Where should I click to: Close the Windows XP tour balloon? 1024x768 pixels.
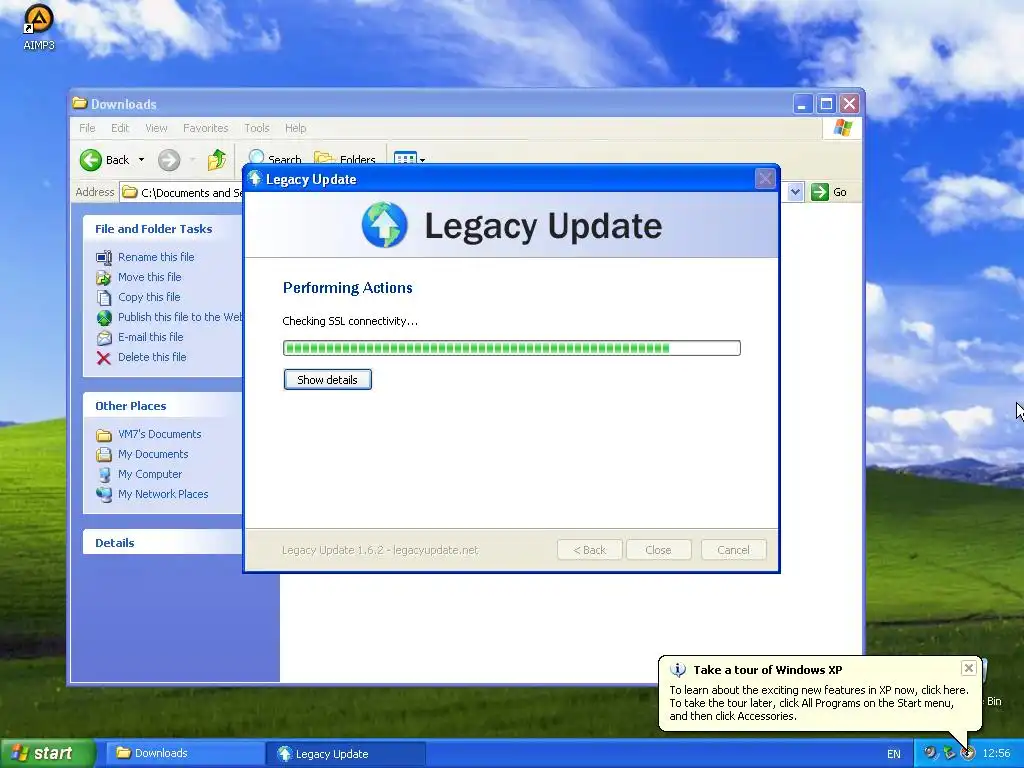(968, 667)
